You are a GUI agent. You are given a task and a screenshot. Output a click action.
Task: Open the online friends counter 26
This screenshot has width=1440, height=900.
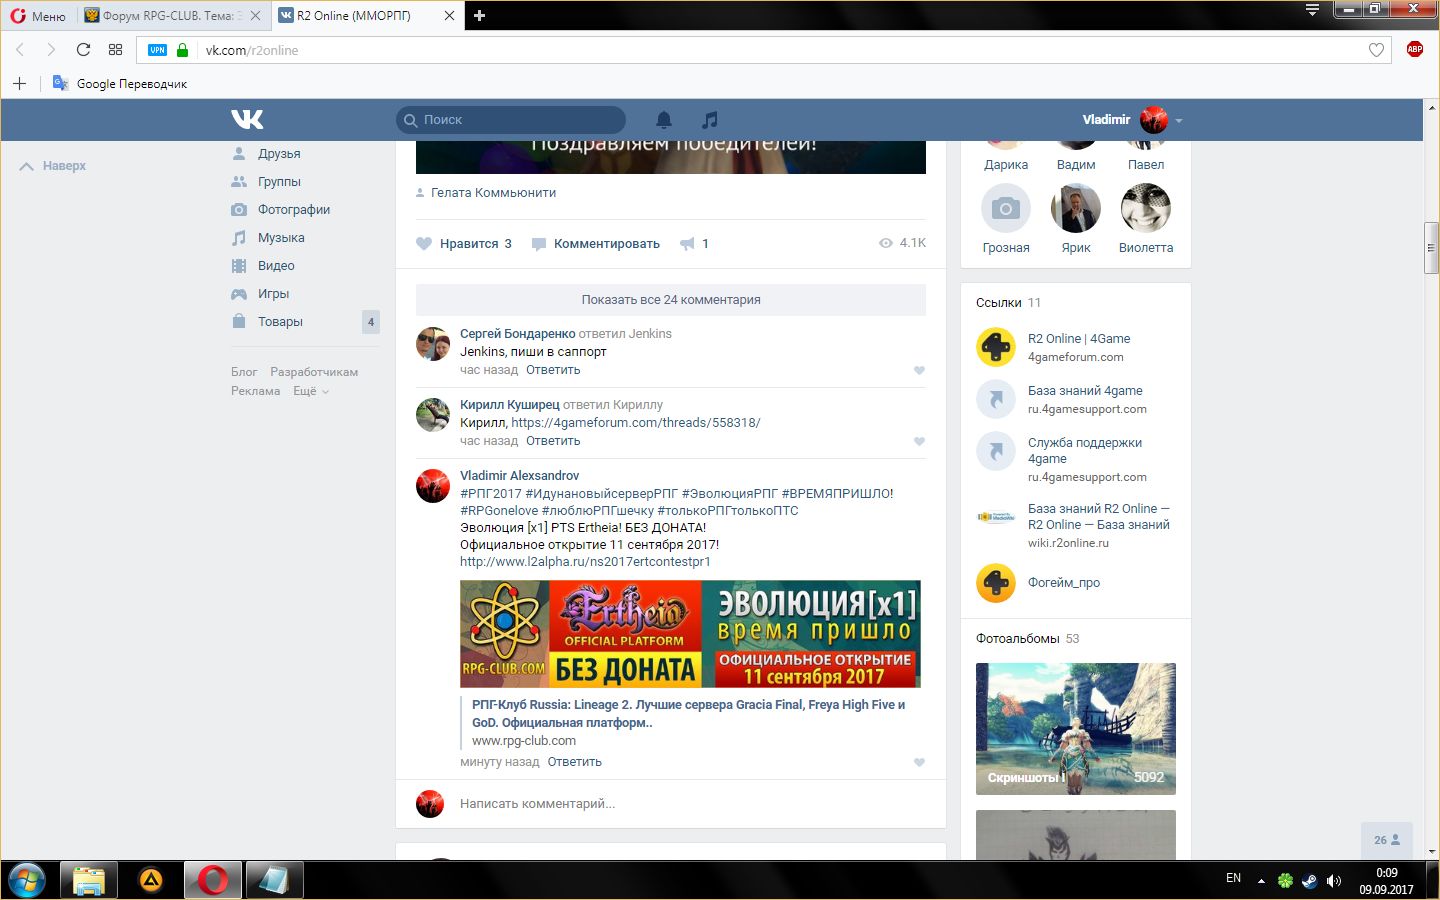coord(1387,840)
